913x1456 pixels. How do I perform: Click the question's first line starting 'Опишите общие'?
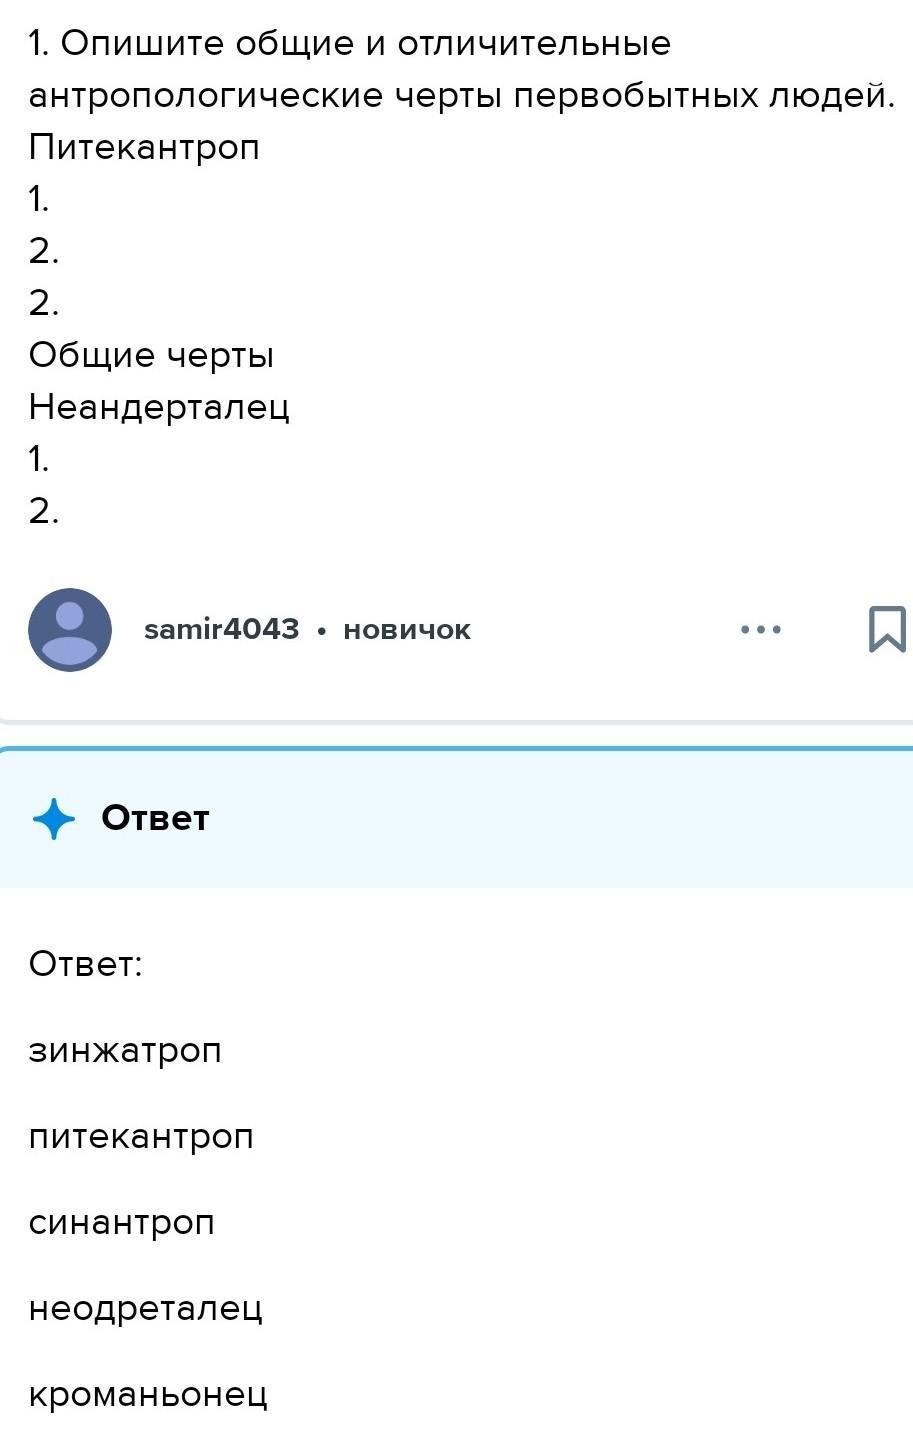(x=350, y=44)
